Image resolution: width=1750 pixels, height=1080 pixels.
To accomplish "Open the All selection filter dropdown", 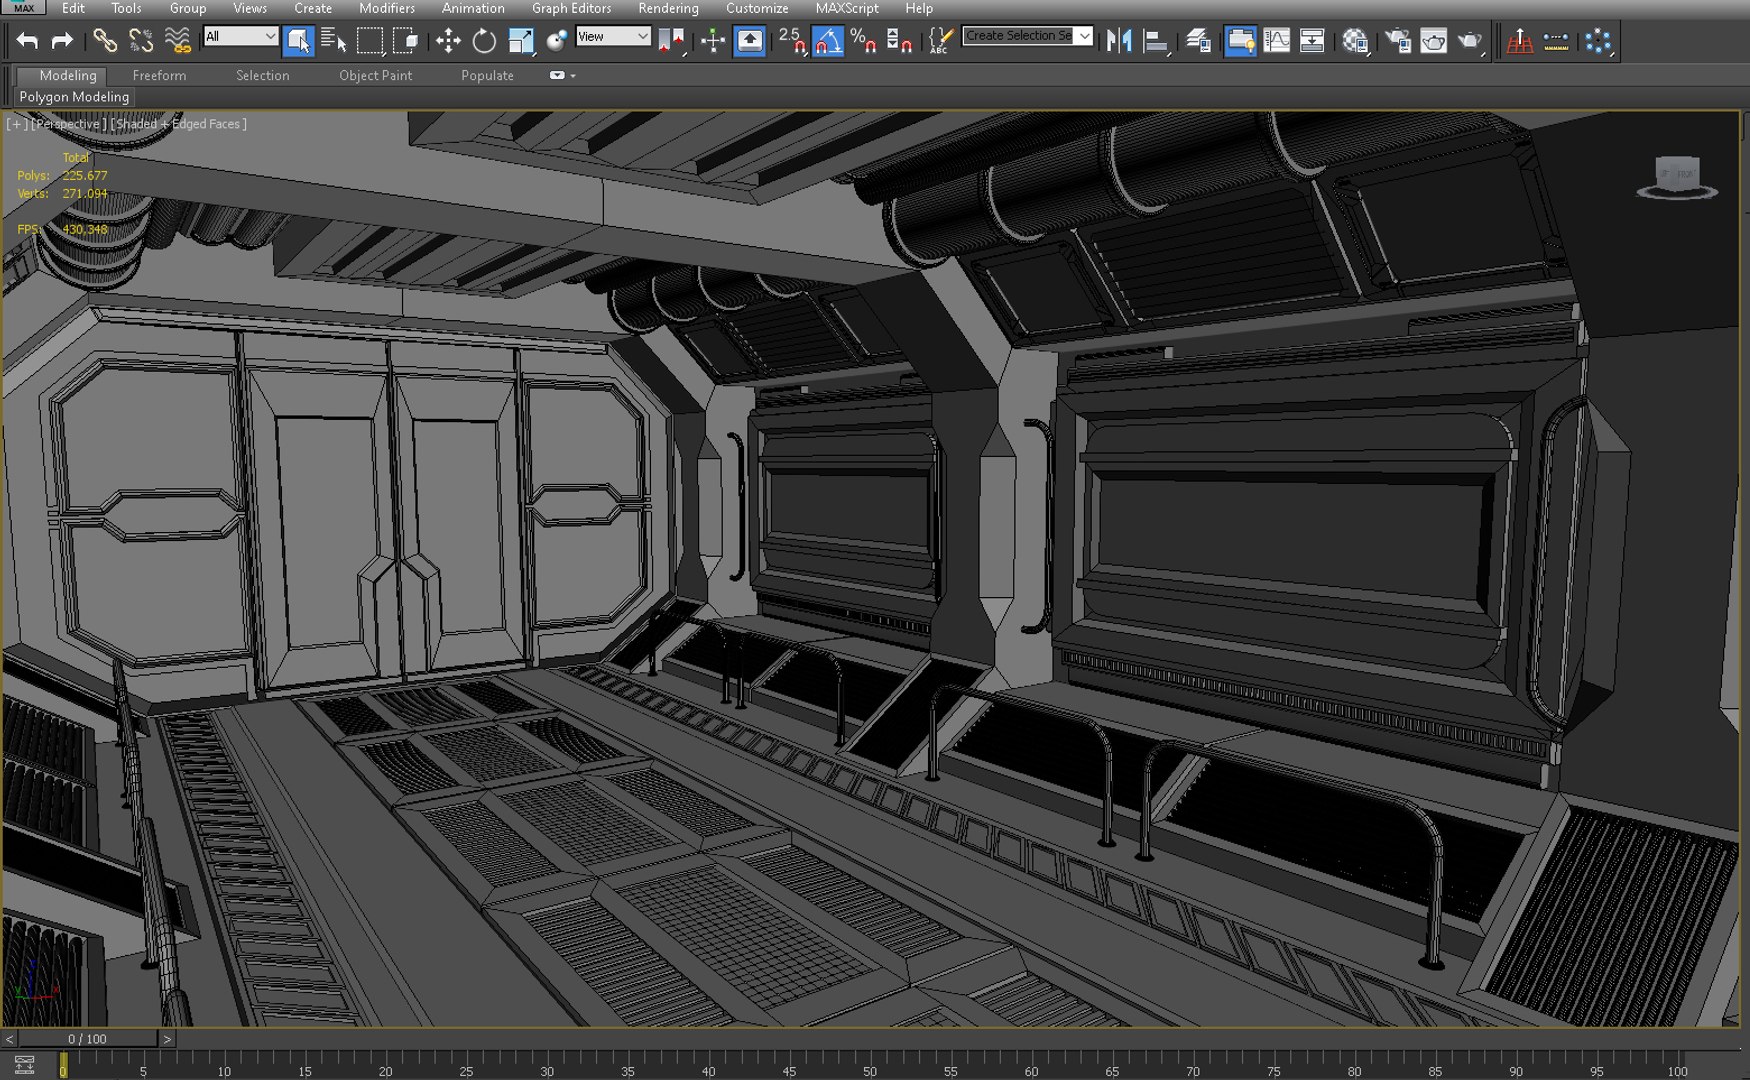I will [240, 36].
